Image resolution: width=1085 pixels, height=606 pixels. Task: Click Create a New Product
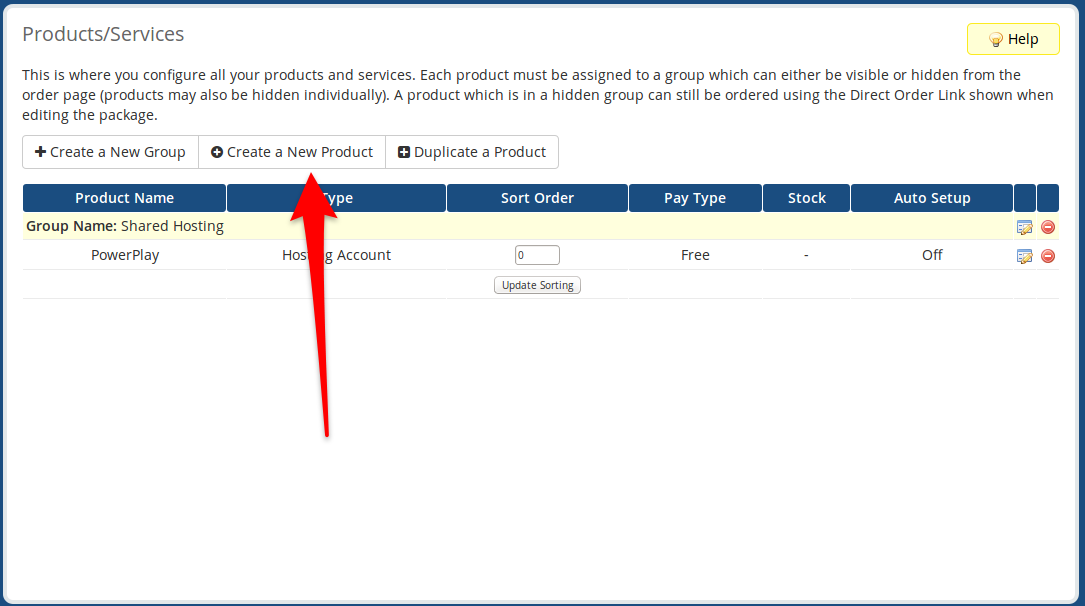point(292,152)
